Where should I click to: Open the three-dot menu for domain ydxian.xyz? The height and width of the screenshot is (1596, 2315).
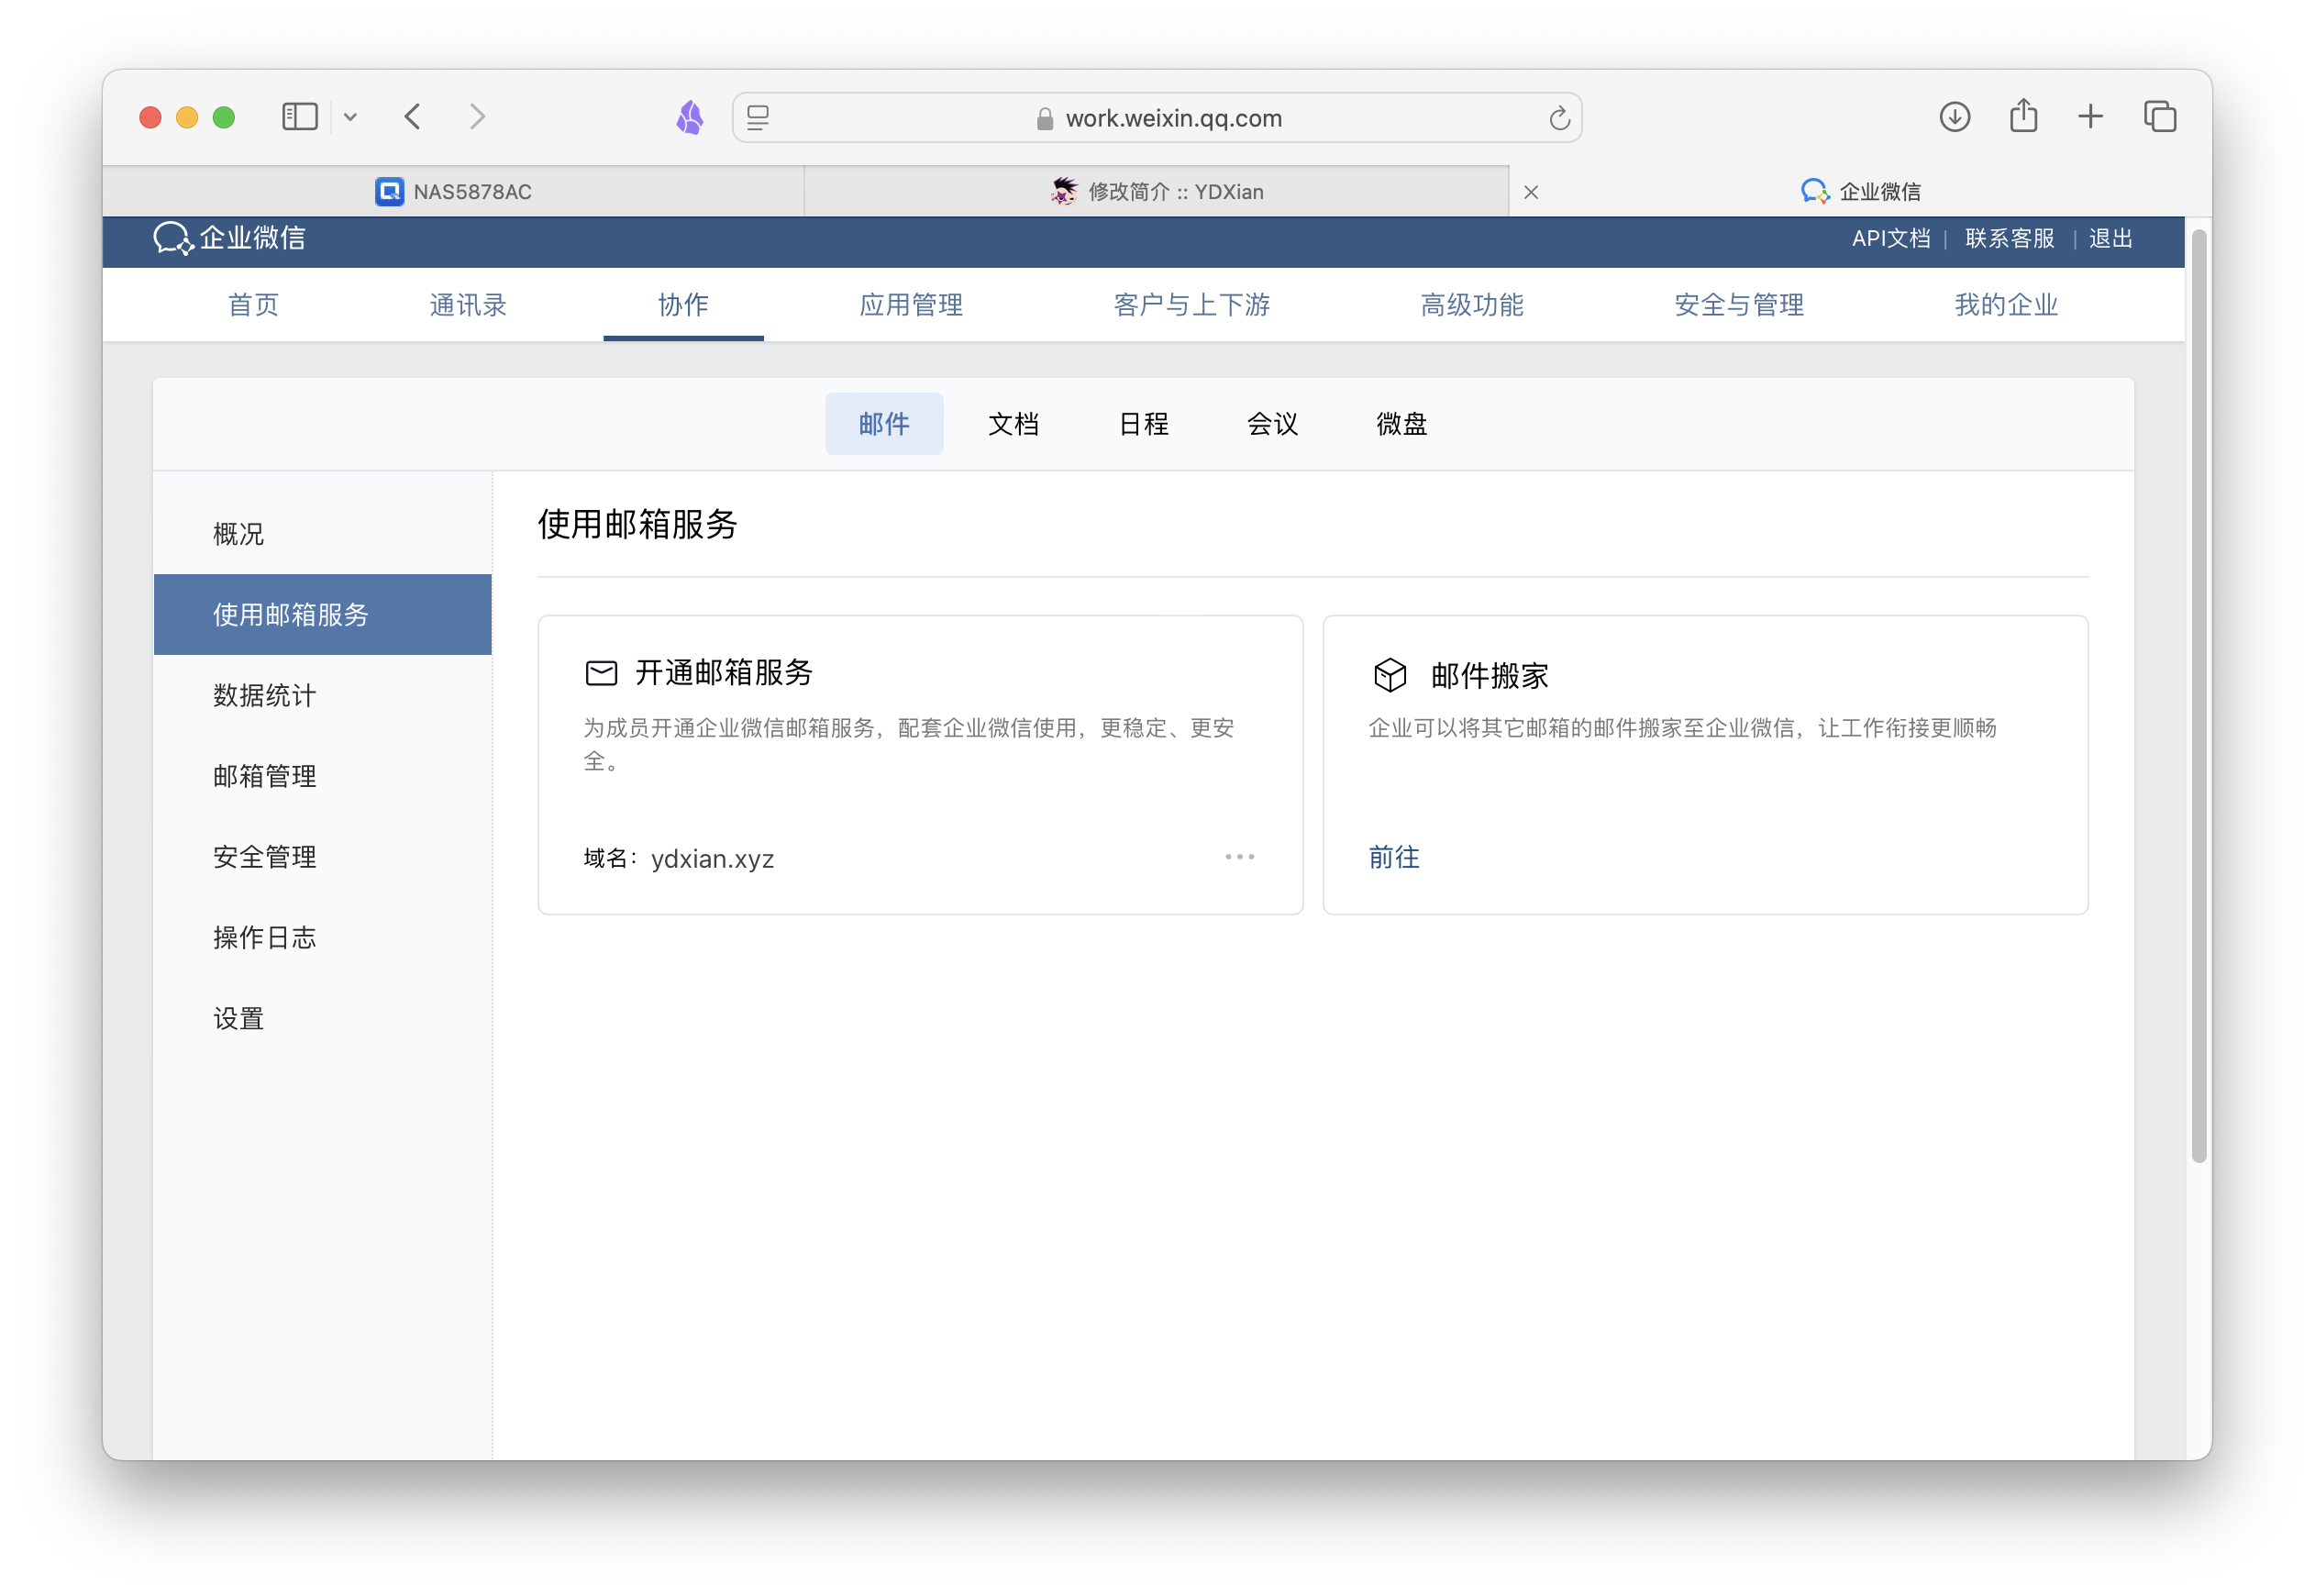coord(1239,857)
